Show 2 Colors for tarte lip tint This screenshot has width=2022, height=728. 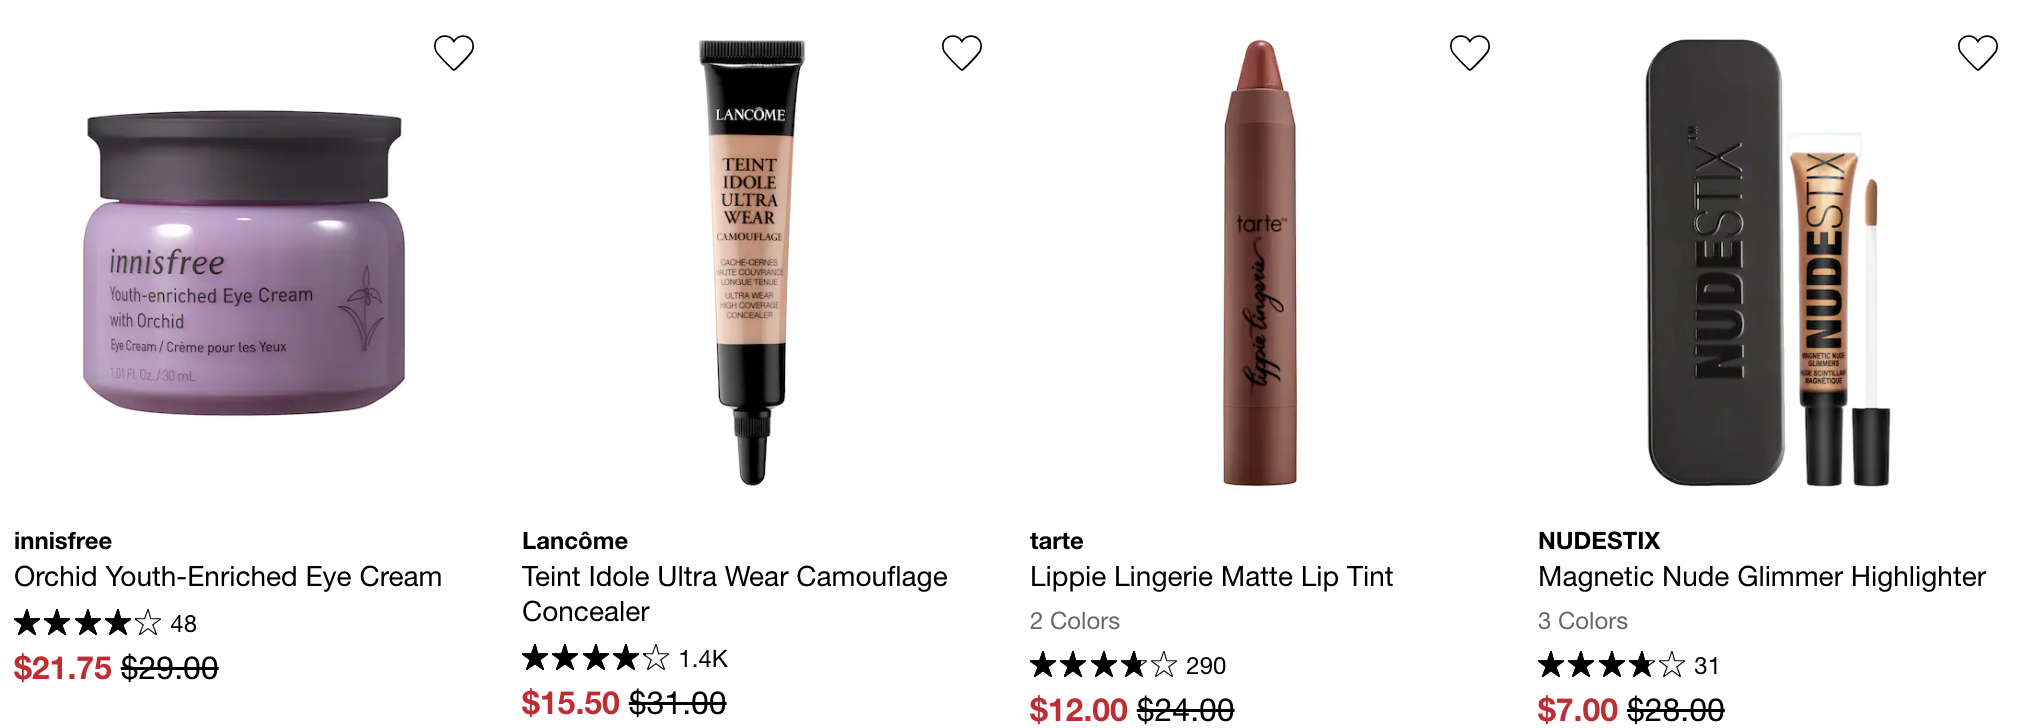pyautogui.click(x=1075, y=621)
